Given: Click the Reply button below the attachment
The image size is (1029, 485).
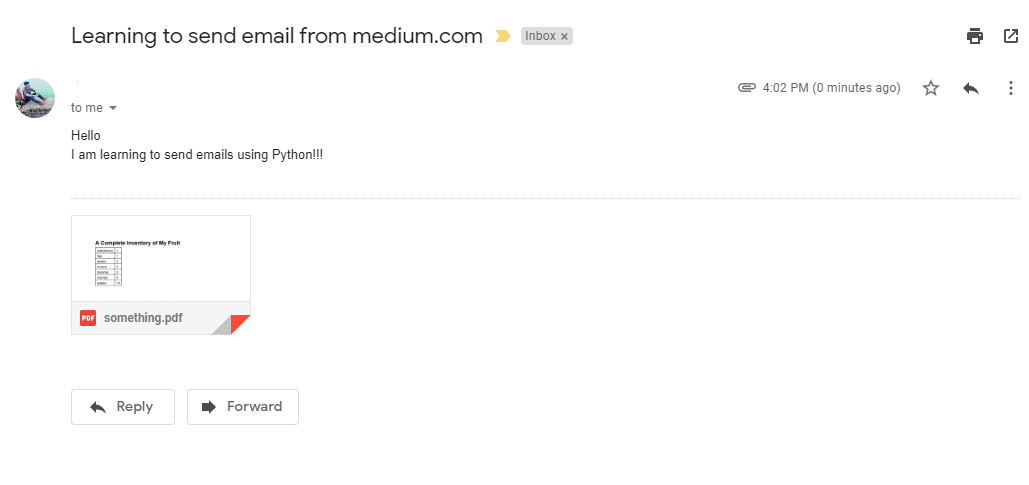Looking at the screenshot, I should [123, 407].
